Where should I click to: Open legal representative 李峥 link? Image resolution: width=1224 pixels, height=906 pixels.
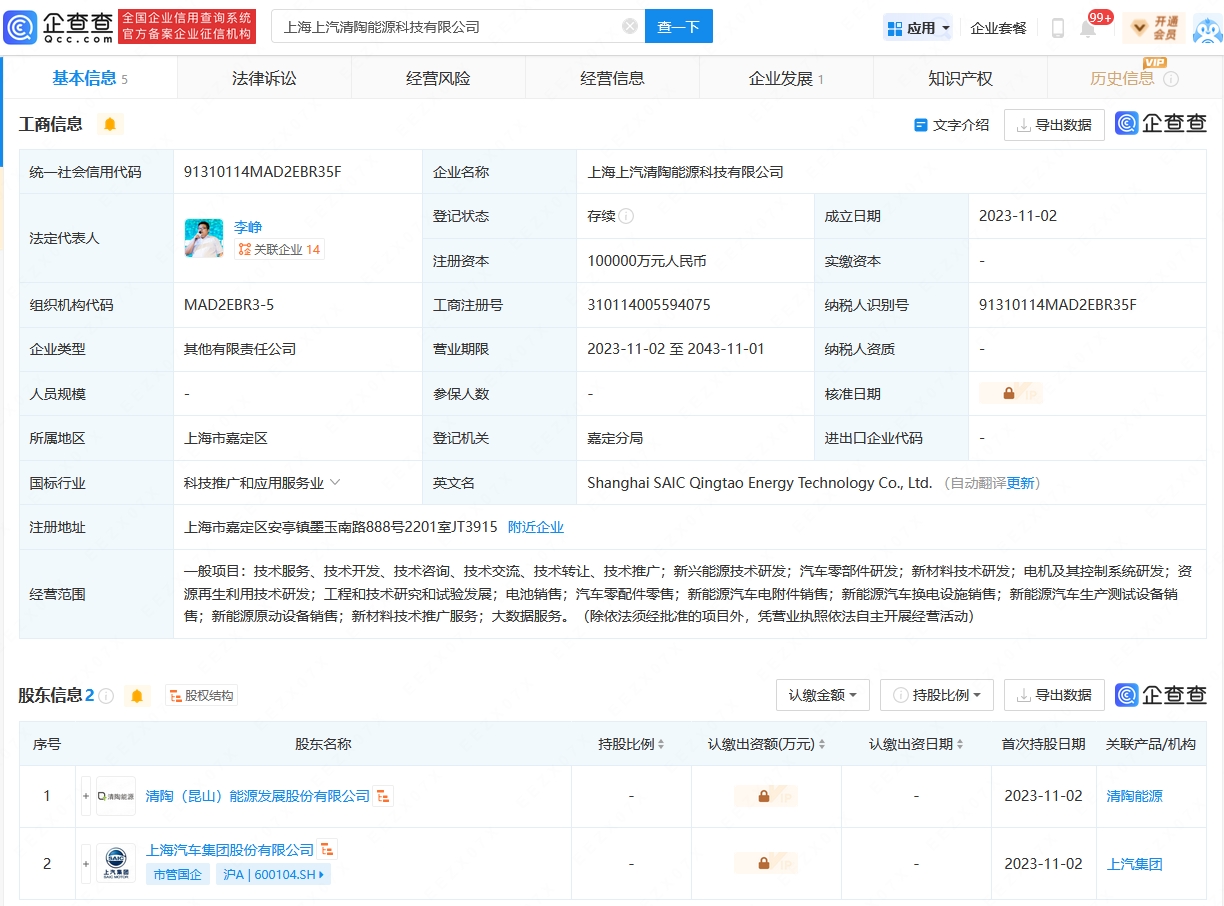[248, 227]
